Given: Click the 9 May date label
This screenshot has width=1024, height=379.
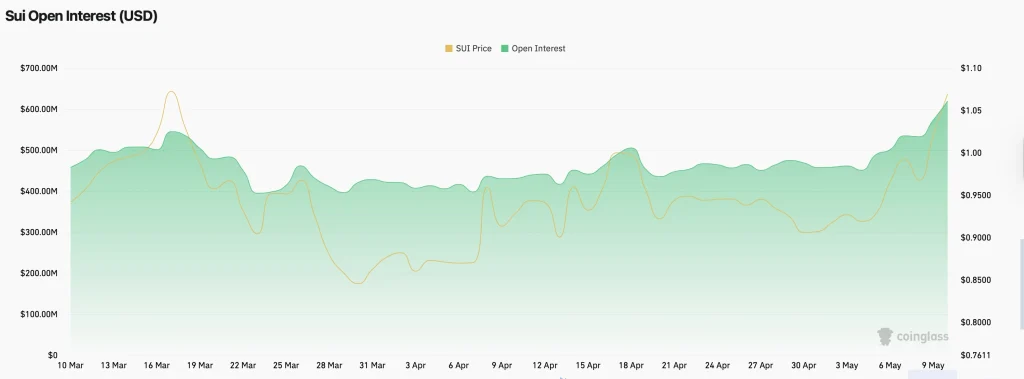Looking at the screenshot, I should [x=933, y=365].
